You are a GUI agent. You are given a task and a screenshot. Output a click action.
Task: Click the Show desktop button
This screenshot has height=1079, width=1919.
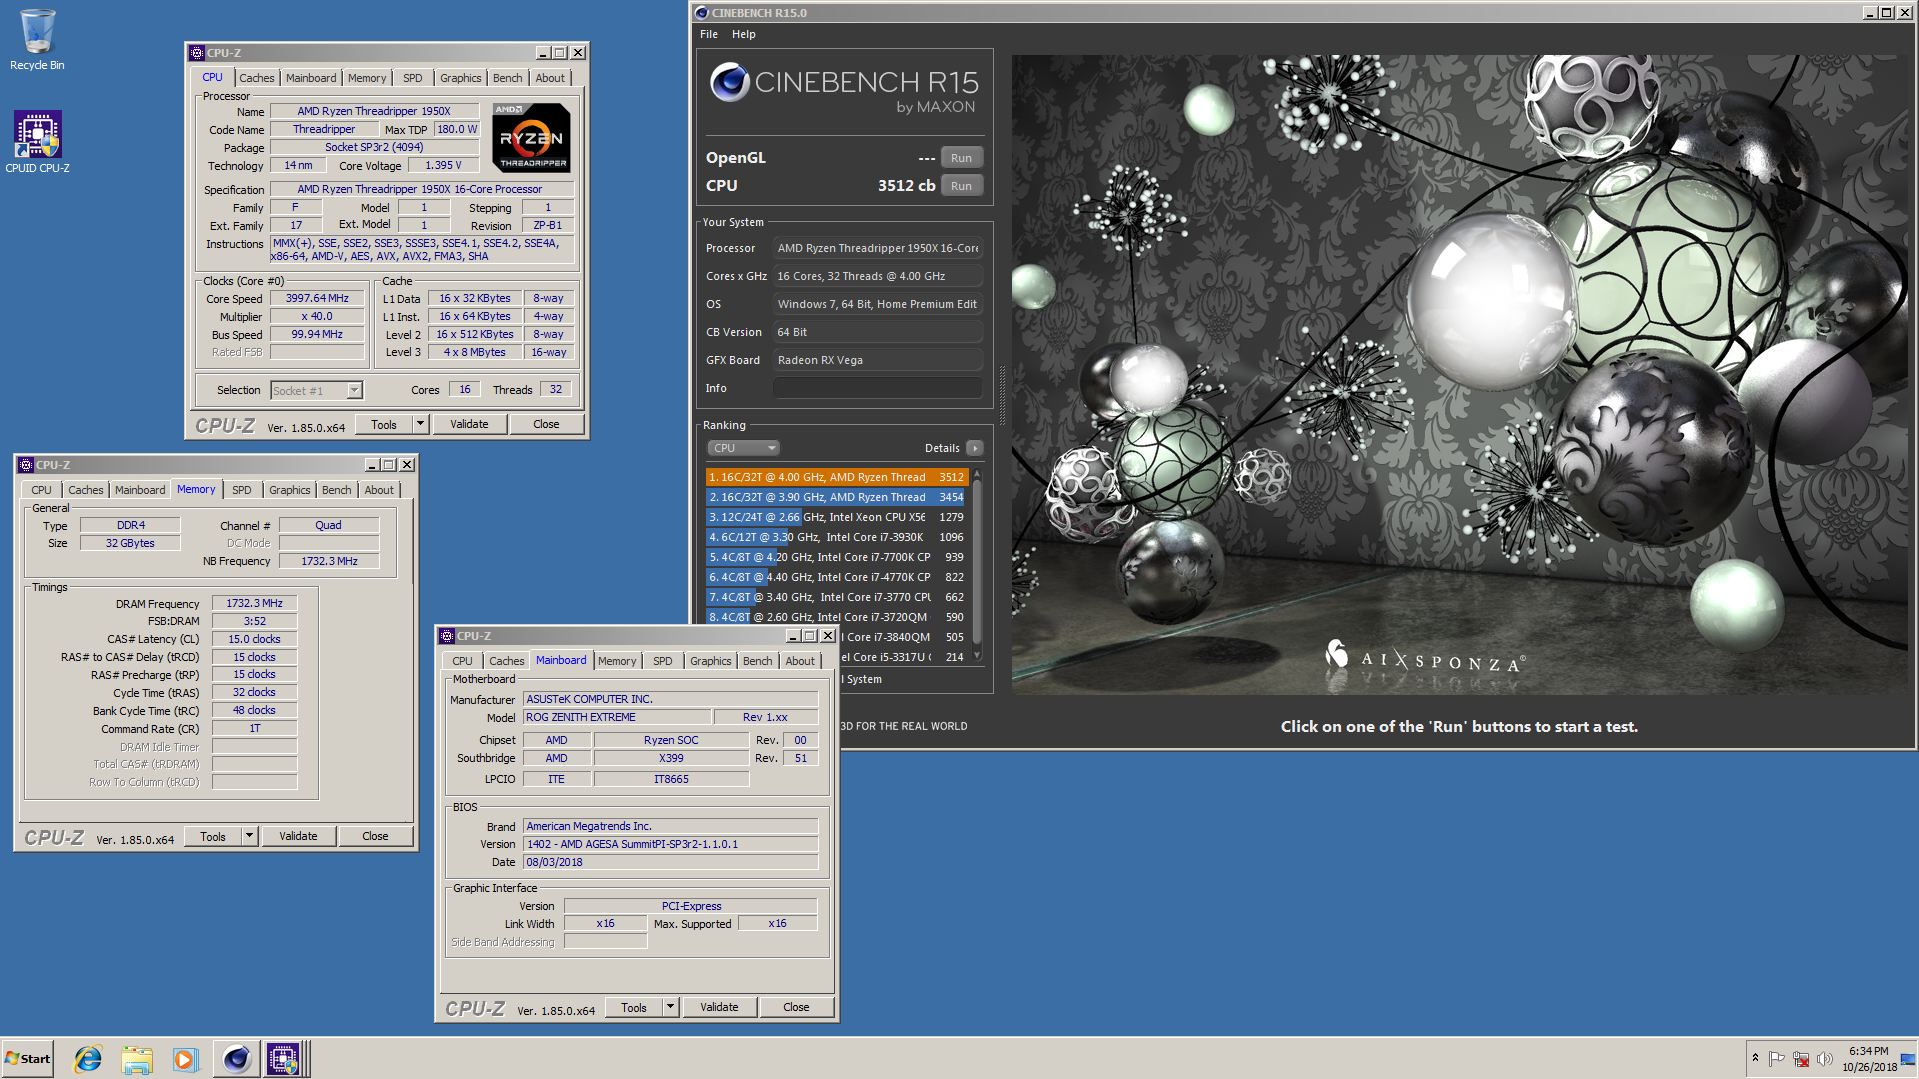click(1909, 1058)
